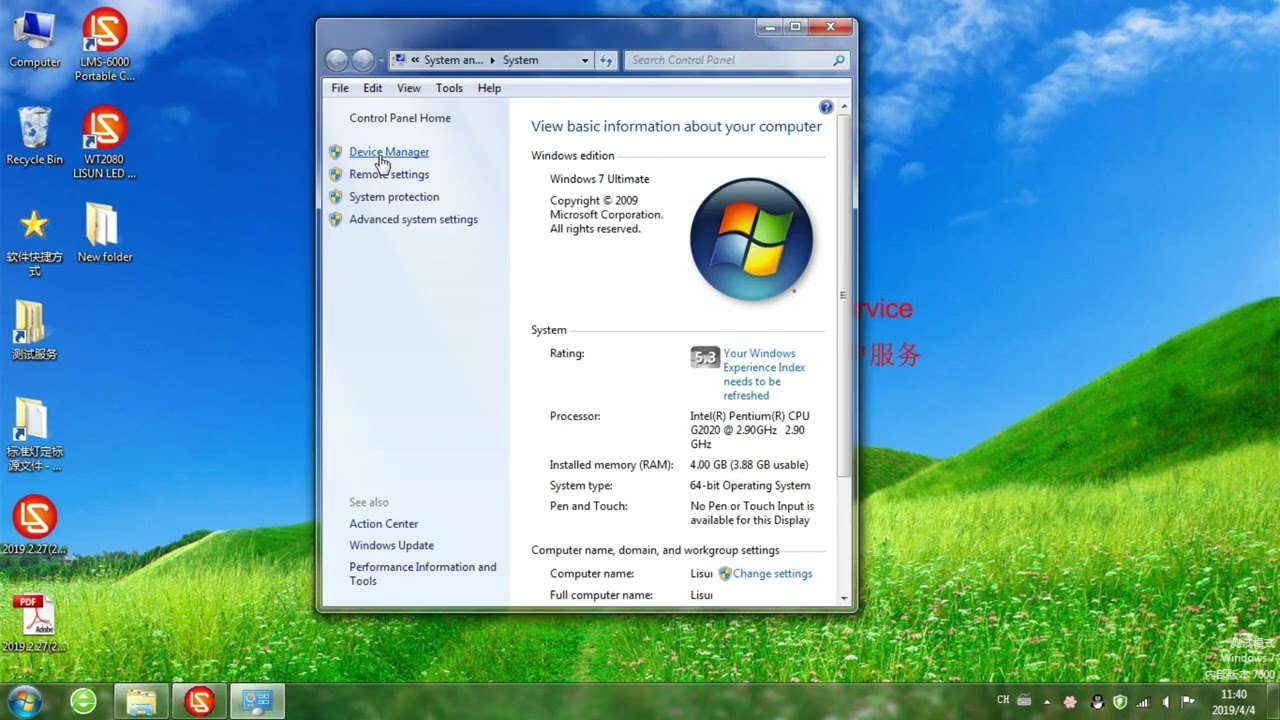Open Action Center under See also
The height and width of the screenshot is (720, 1280).
[384, 524]
